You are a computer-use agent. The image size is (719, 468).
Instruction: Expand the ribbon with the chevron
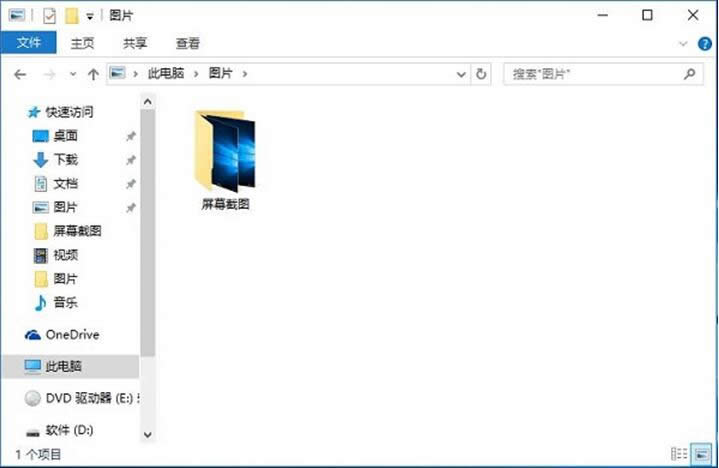(683, 44)
